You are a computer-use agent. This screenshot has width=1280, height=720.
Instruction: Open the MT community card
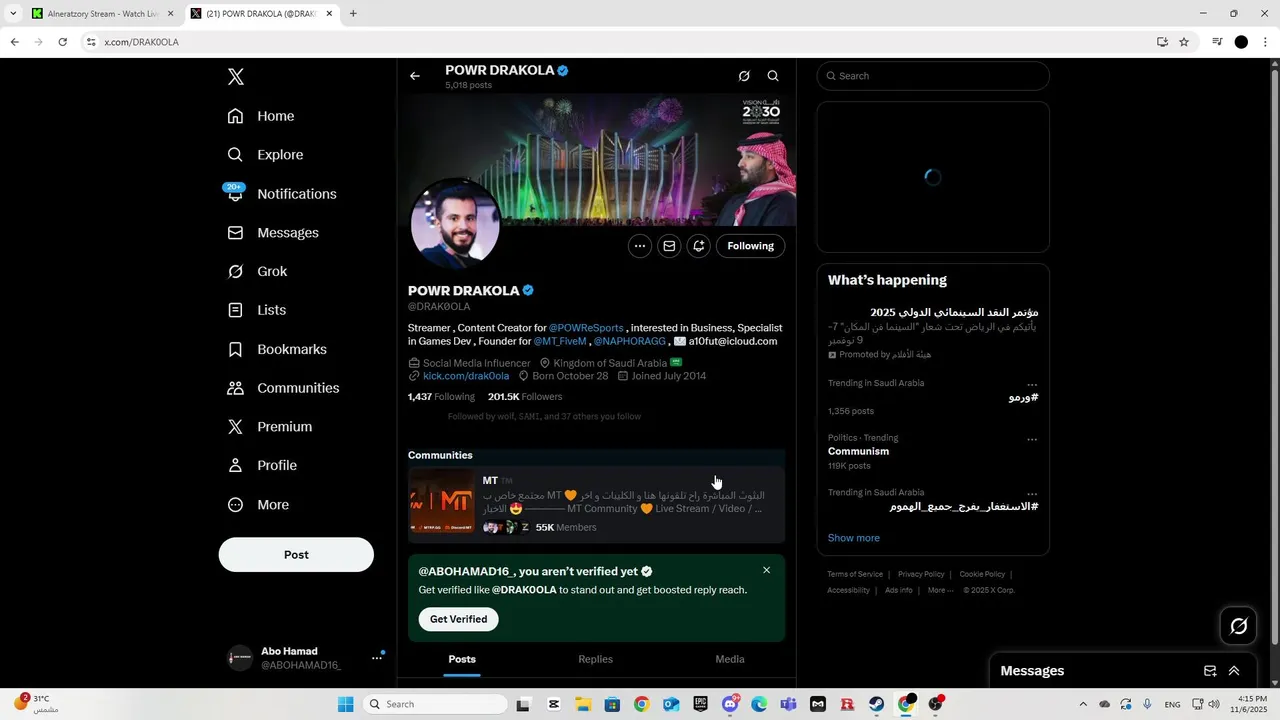point(597,504)
